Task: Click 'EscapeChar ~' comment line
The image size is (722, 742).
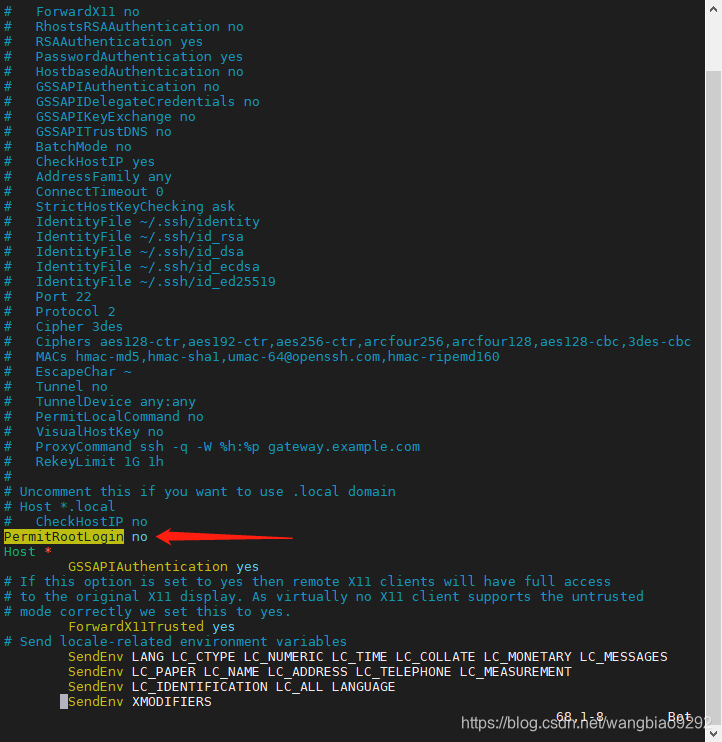Action: [x=68, y=371]
